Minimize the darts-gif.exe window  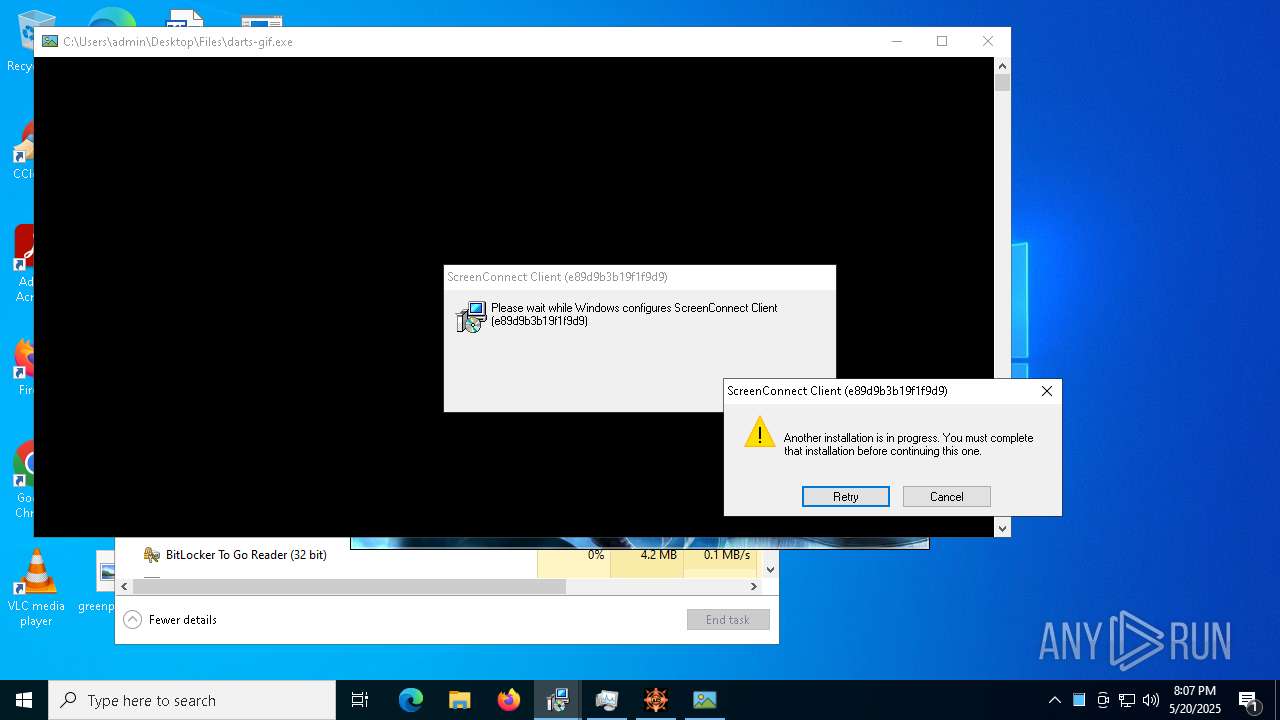tap(896, 41)
